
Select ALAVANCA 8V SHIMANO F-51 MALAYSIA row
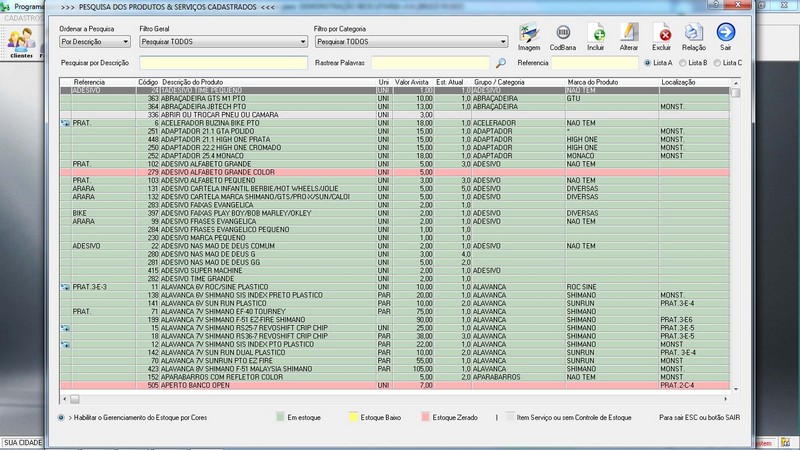click(395, 369)
